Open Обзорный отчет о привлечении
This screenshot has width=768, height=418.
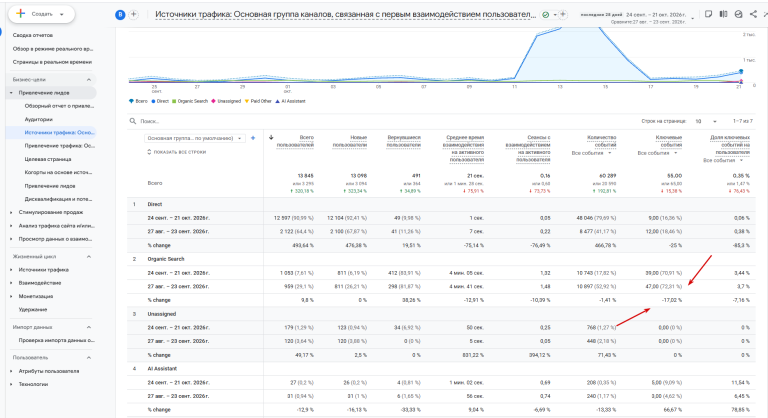[x=59, y=106]
